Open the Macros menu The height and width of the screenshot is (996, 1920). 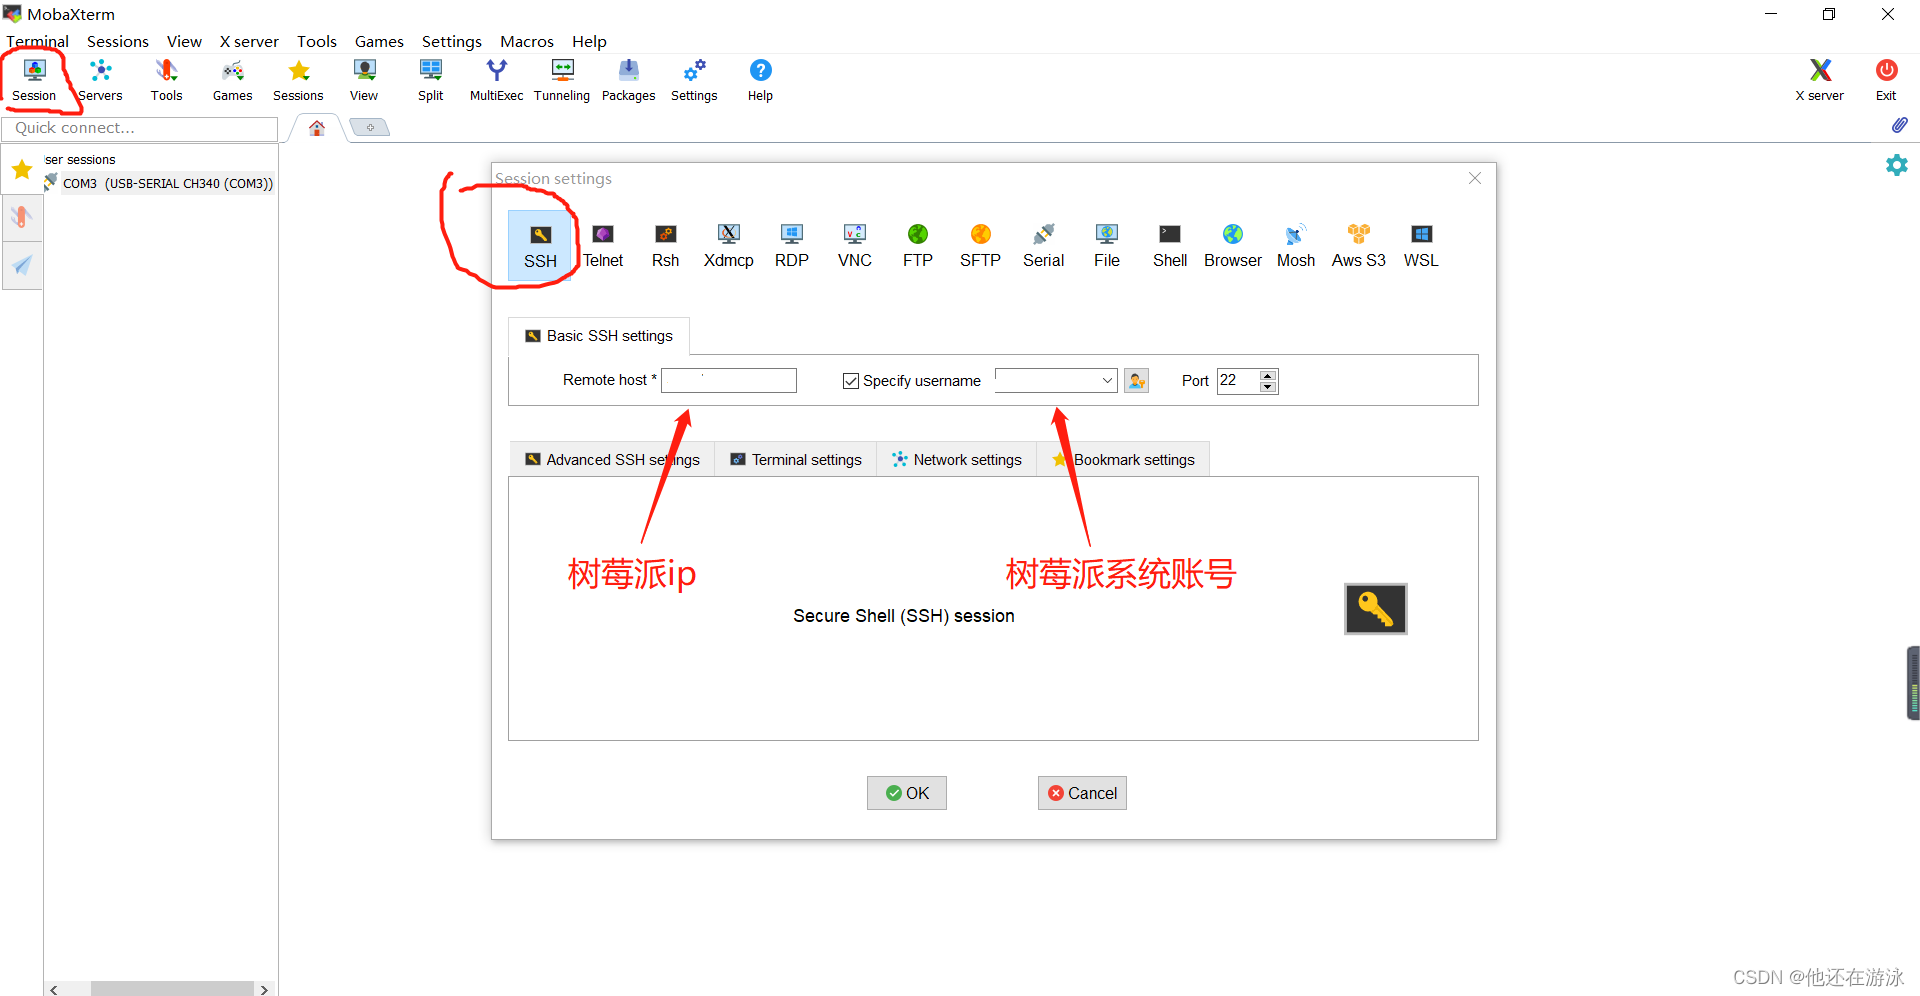pos(527,41)
